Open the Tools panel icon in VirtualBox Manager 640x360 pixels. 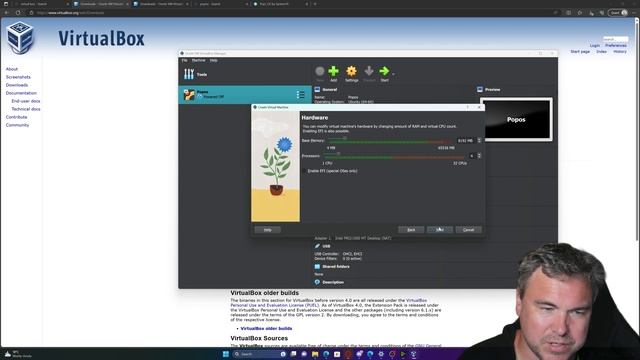[x=189, y=74]
